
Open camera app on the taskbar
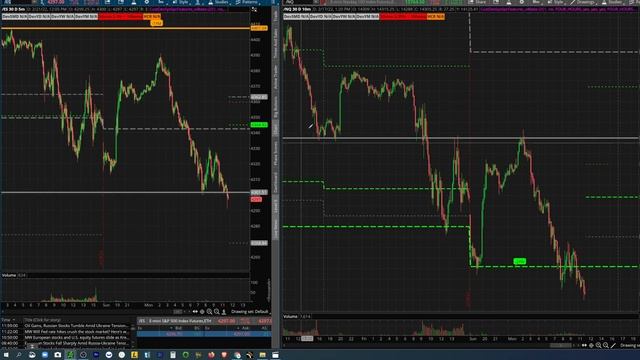point(58,355)
